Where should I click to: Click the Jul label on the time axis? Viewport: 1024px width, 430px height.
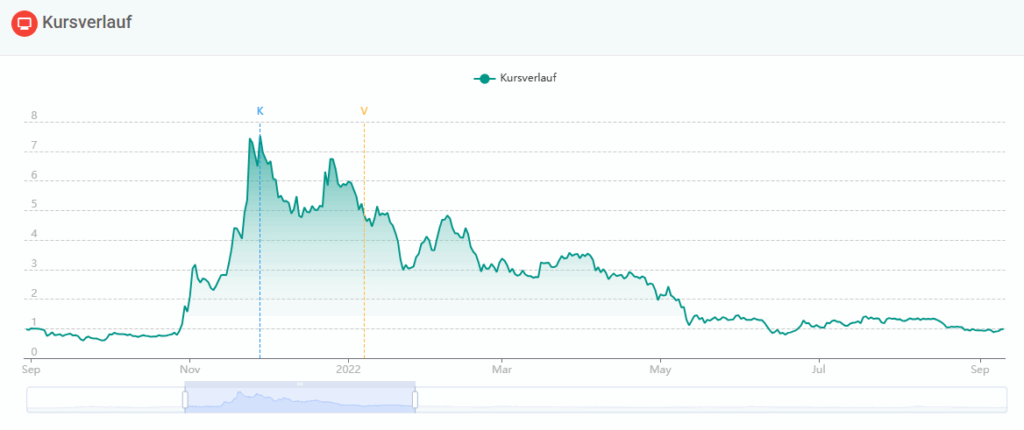818,370
